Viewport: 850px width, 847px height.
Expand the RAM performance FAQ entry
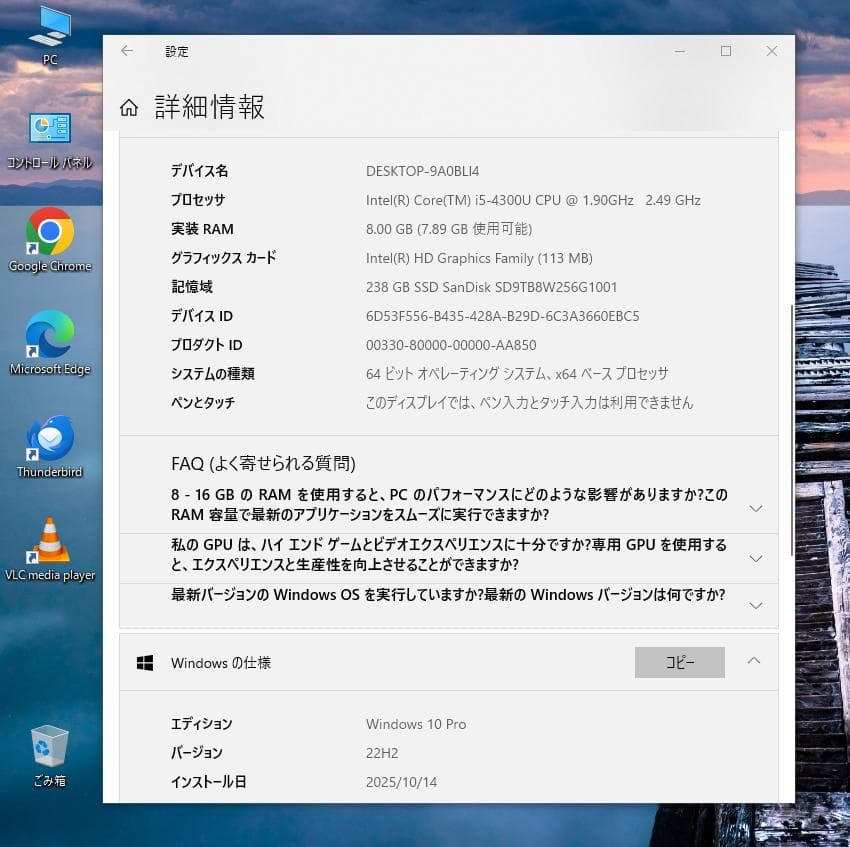coord(756,508)
